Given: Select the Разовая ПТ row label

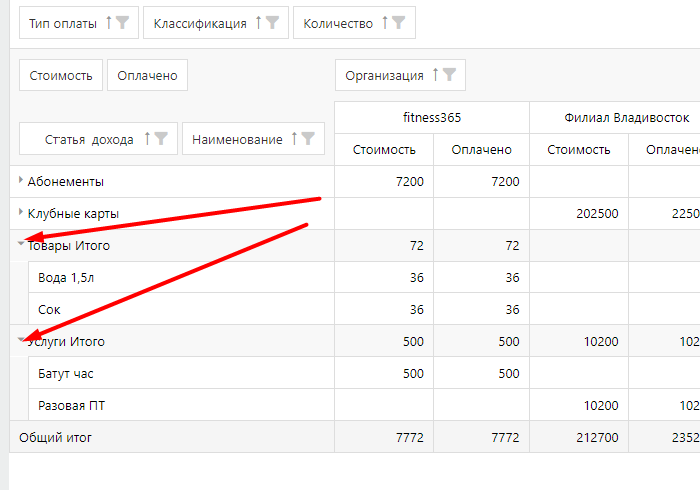Looking at the screenshot, I should coord(71,406).
